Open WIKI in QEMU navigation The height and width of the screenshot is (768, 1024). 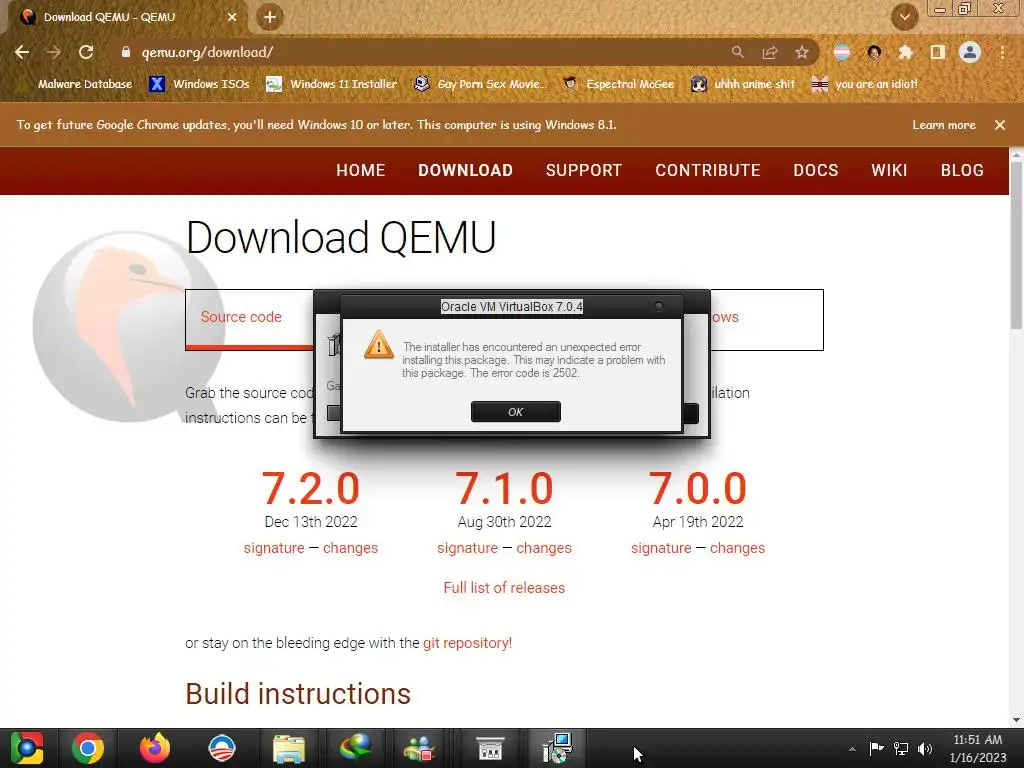889,170
